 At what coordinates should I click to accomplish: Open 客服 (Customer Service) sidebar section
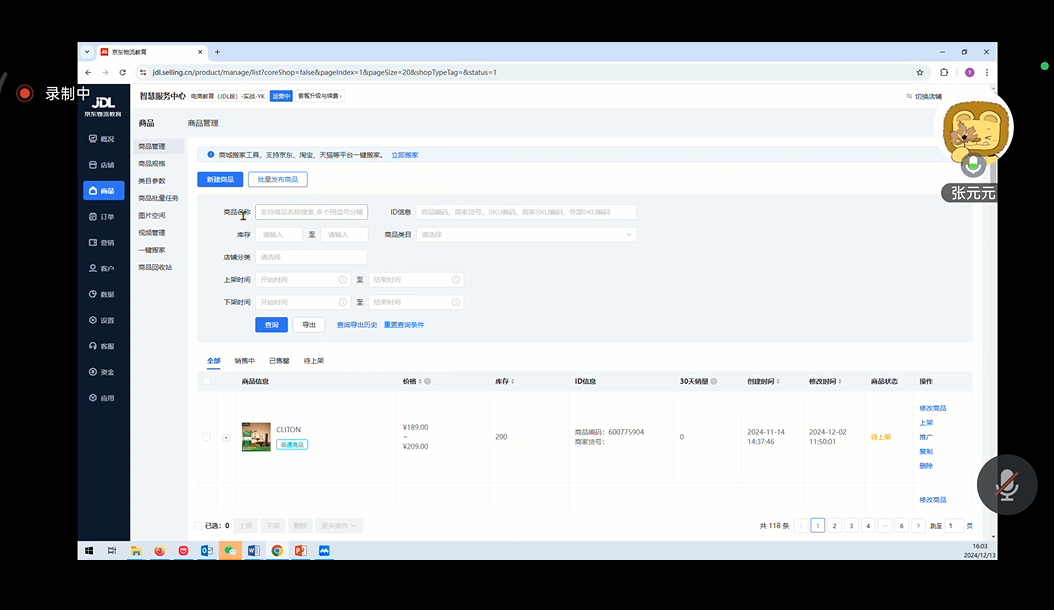[104, 347]
